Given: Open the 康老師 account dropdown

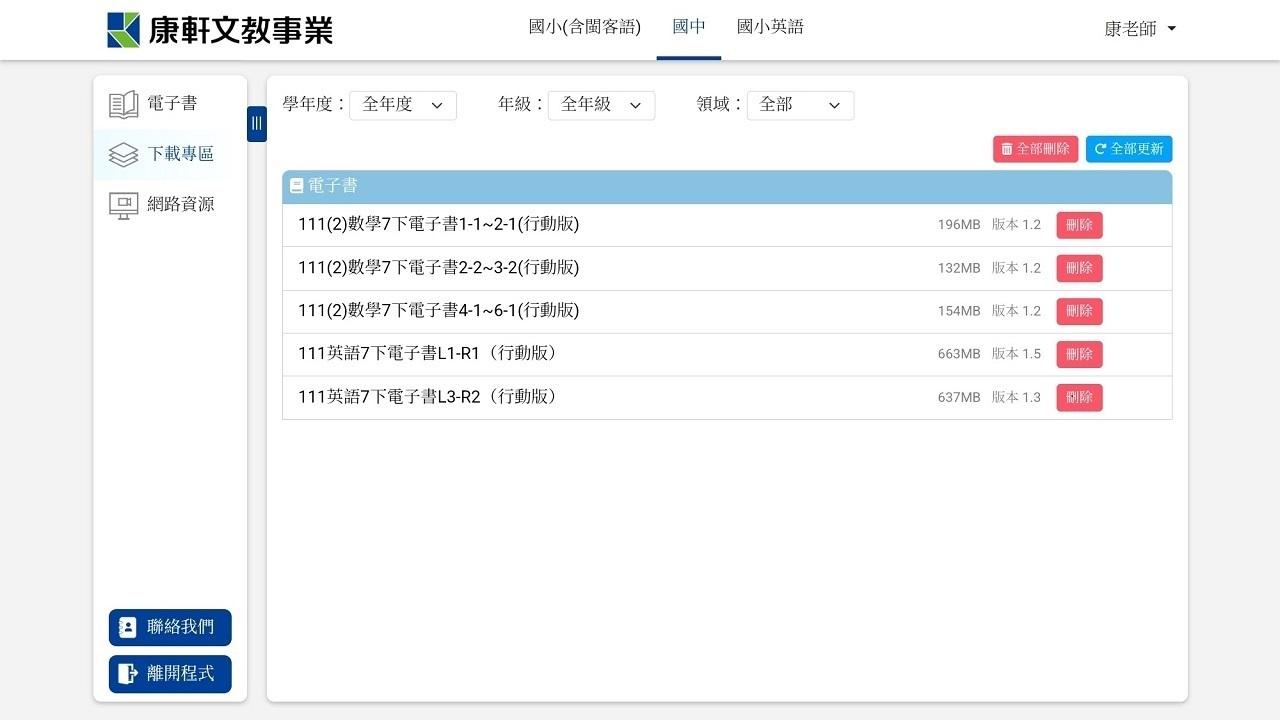Looking at the screenshot, I should (x=1140, y=29).
